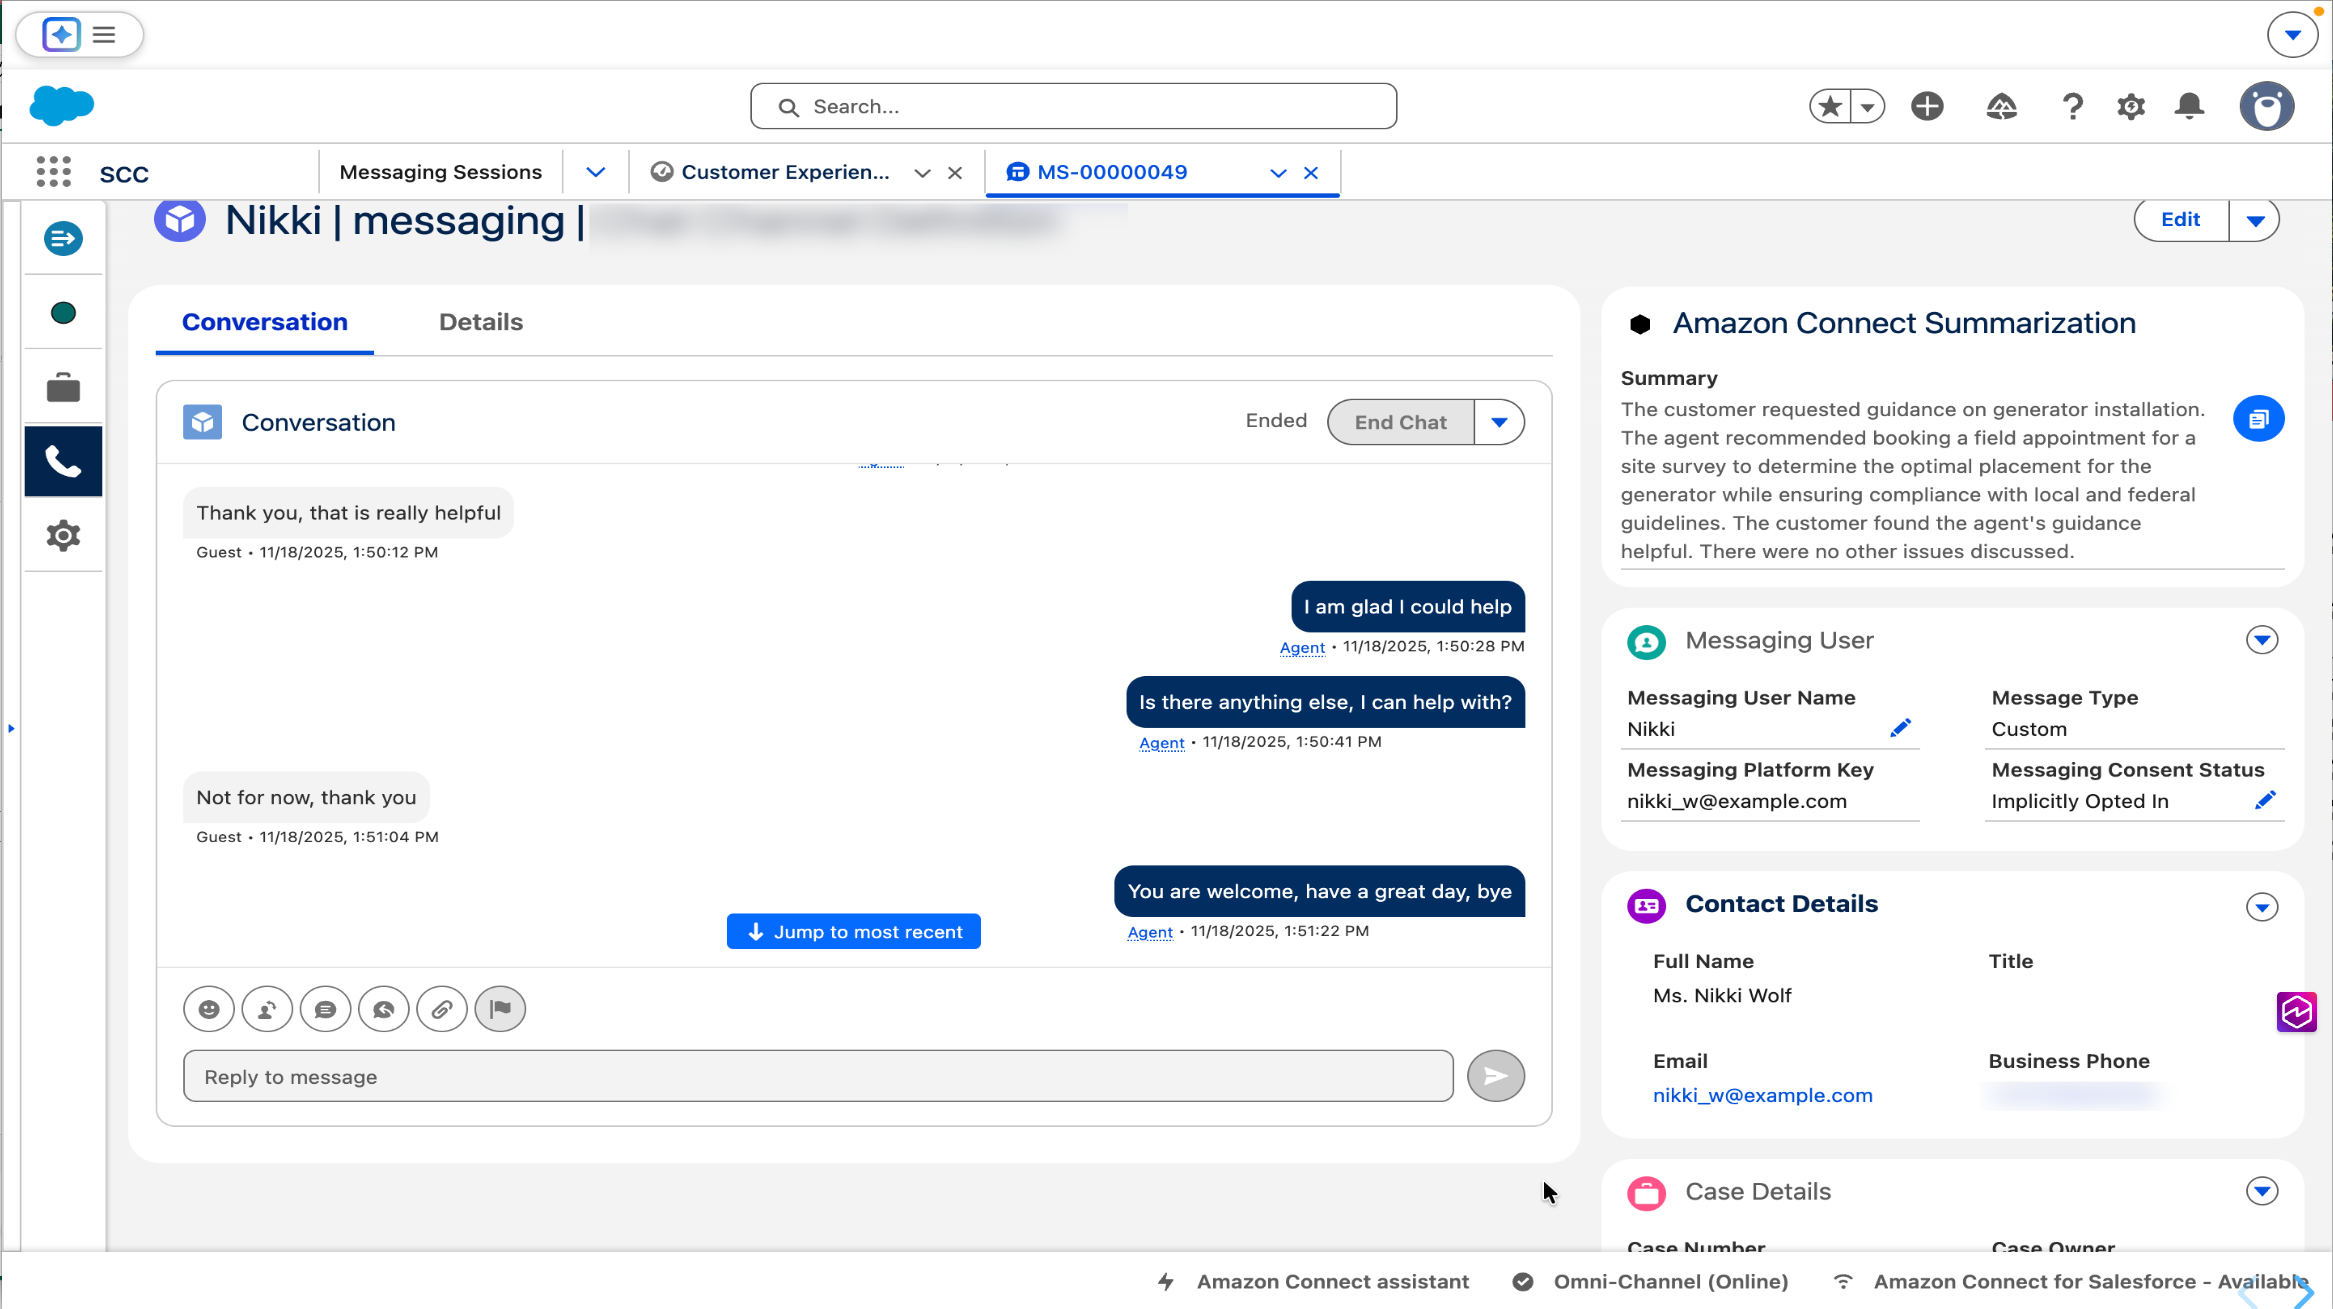Click the emoji icon in conversation toolbar
2333x1309 pixels.
click(209, 1009)
